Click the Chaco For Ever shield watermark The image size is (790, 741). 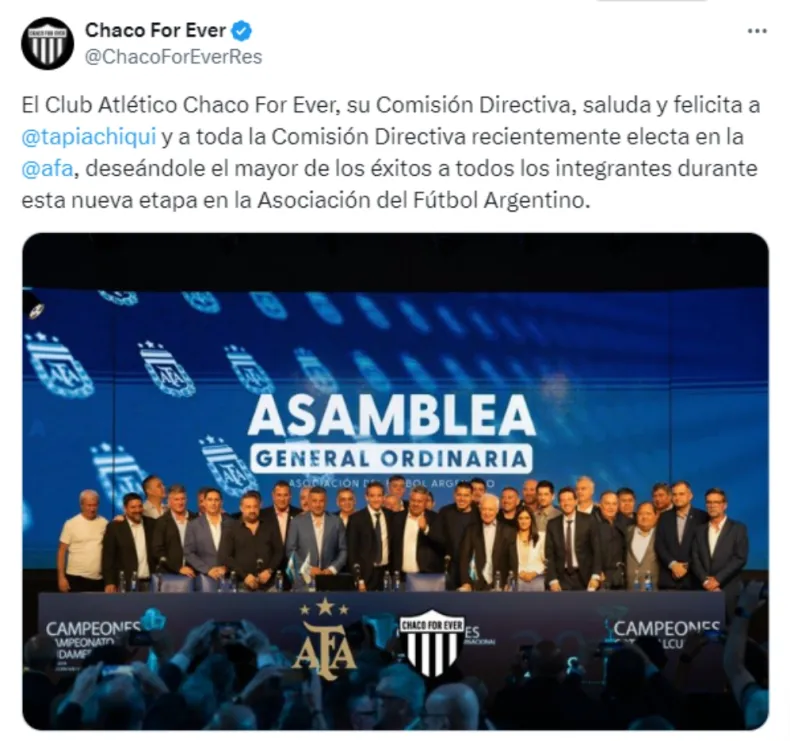coord(432,643)
